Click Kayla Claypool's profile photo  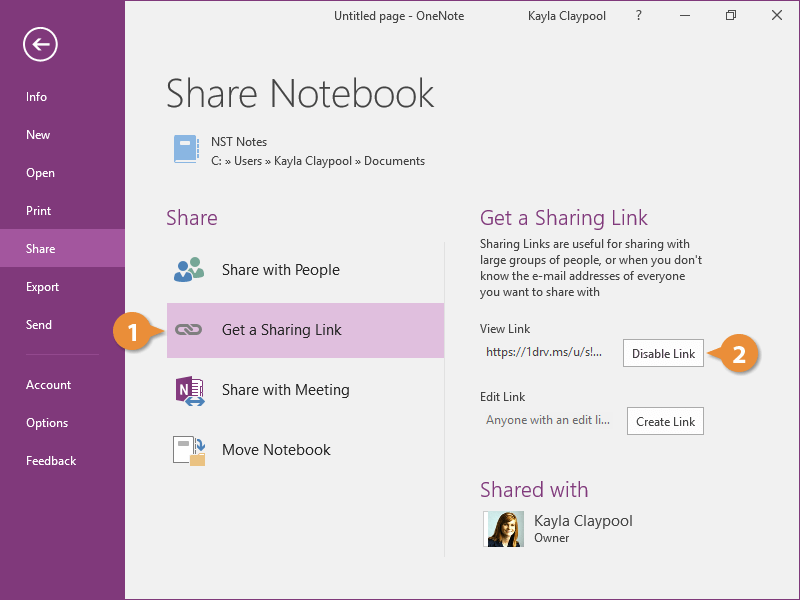click(x=503, y=529)
